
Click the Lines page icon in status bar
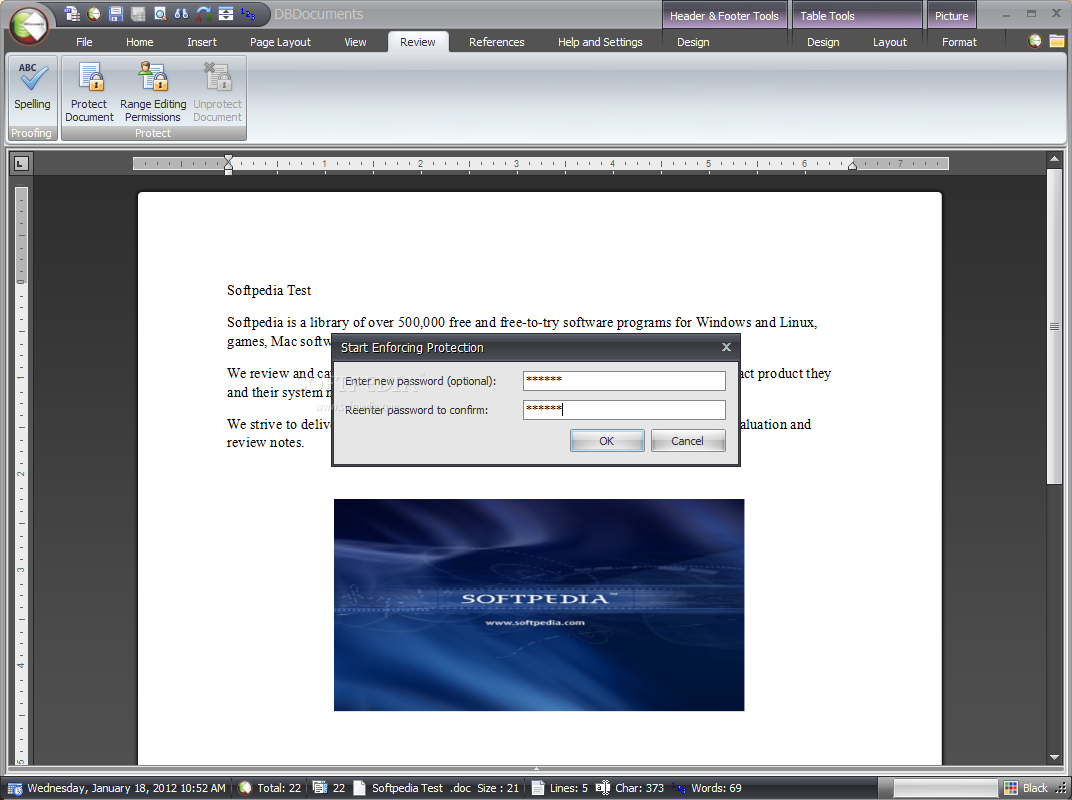point(538,788)
